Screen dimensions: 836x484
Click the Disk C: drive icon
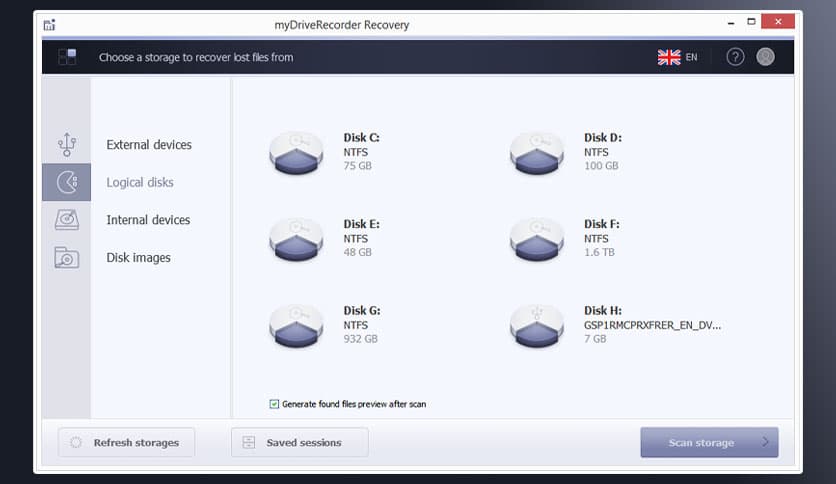(296, 152)
